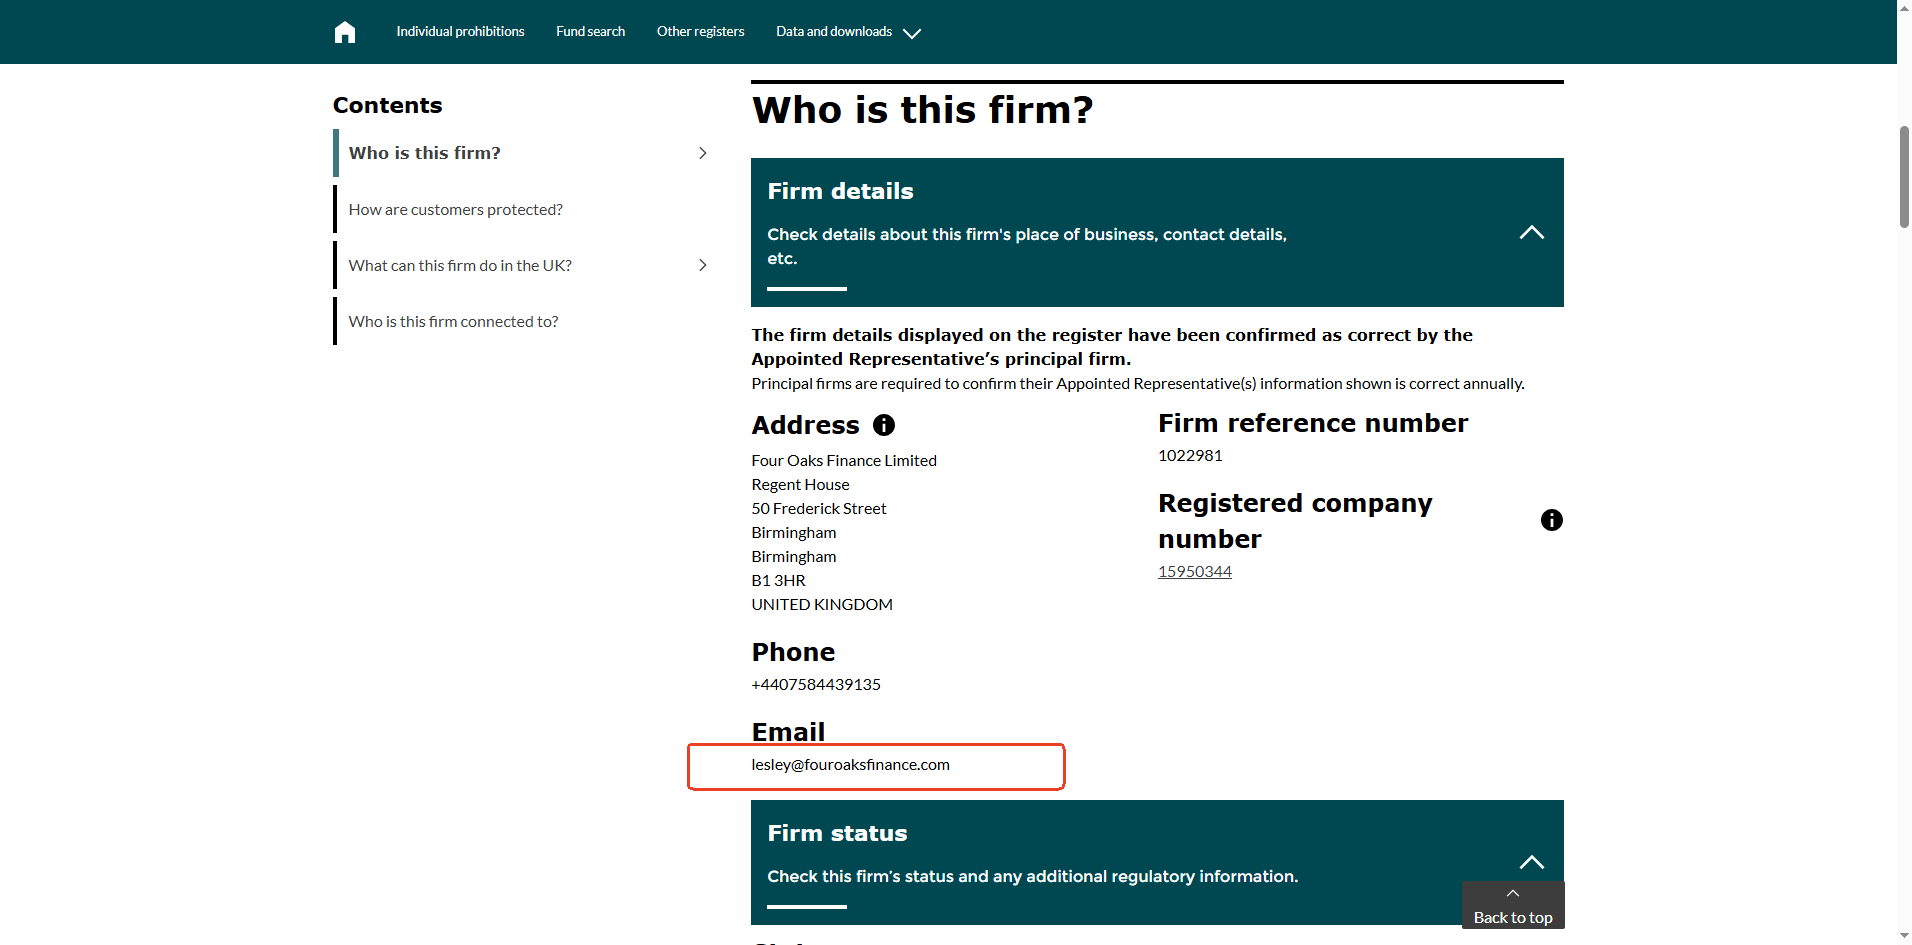The height and width of the screenshot is (945, 1912).
Task: Open company number 15950344 link
Action: tap(1194, 572)
